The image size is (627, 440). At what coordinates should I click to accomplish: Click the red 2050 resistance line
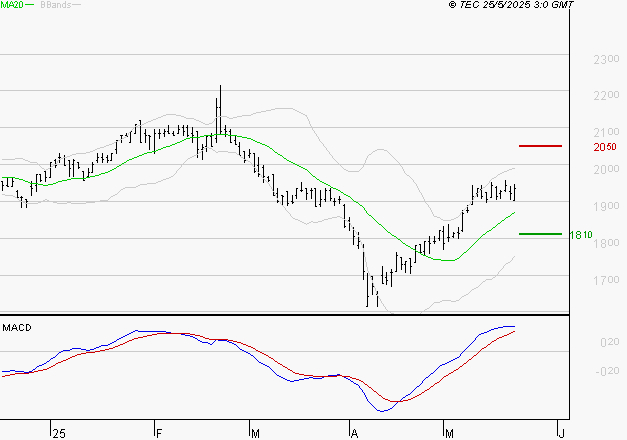(x=540, y=146)
